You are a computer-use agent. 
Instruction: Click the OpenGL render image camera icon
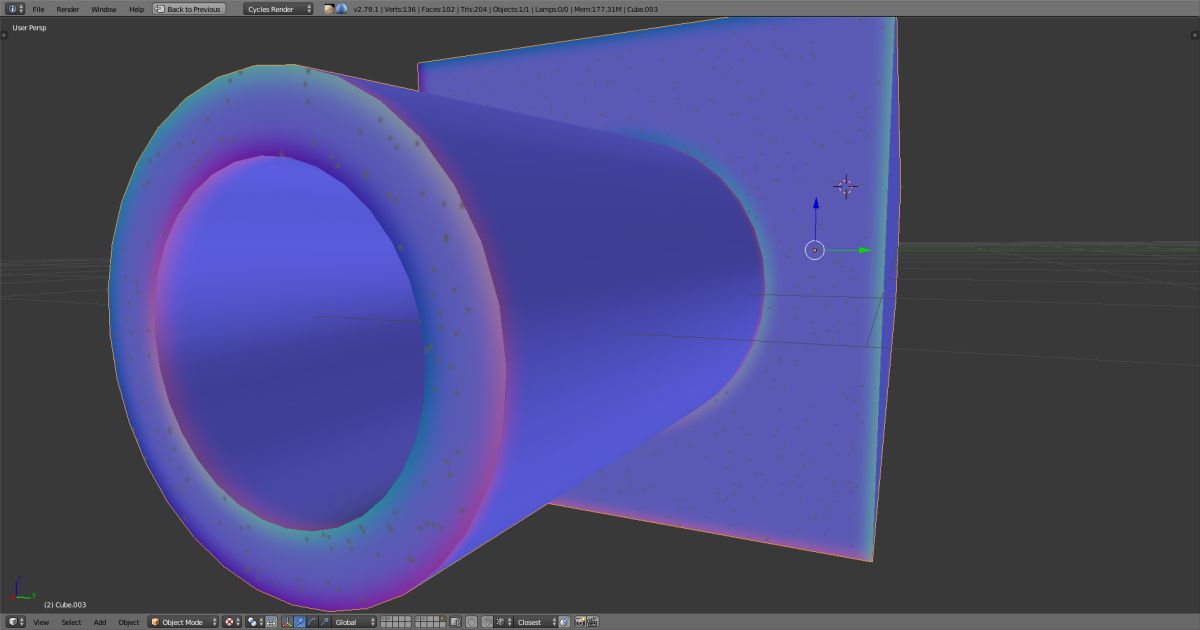click(580, 622)
